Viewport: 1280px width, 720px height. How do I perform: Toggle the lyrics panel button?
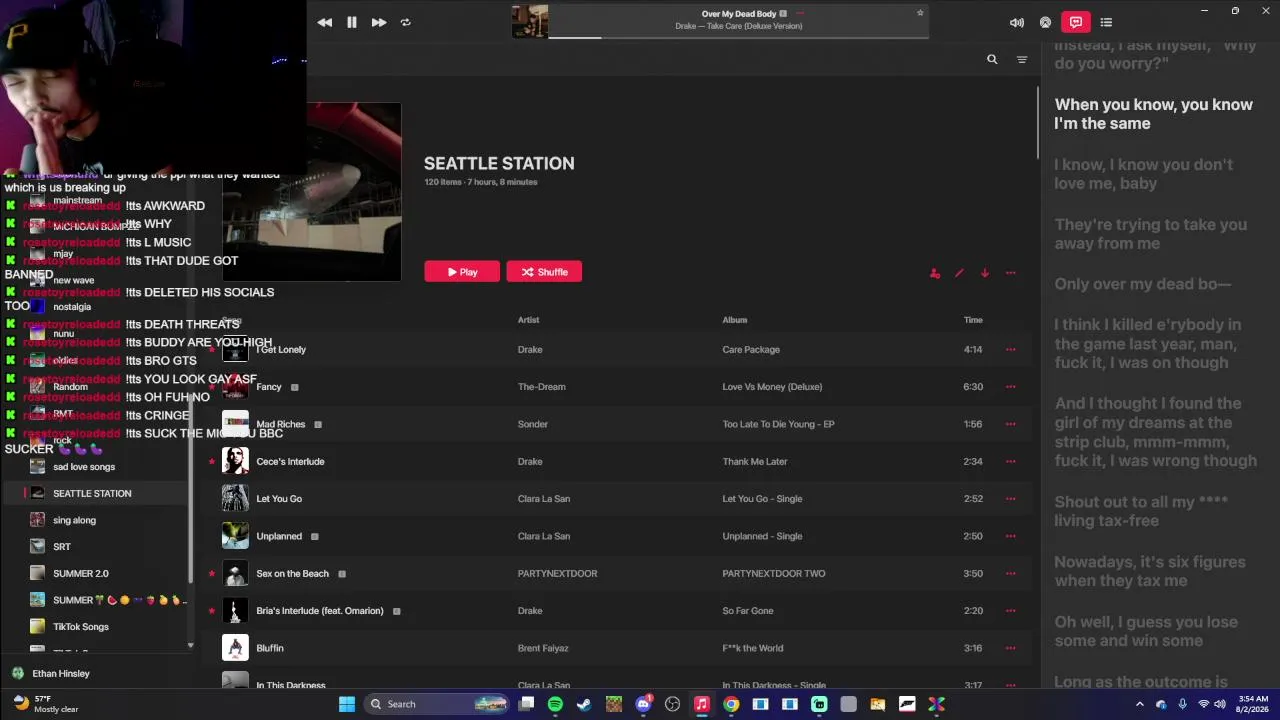[1076, 22]
